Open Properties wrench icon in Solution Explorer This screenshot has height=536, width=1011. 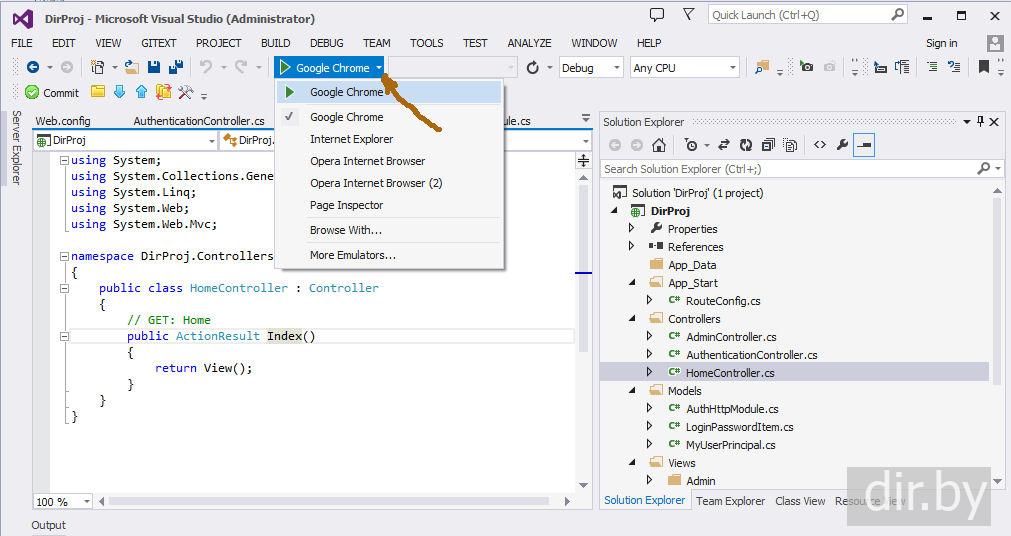(x=842, y=146)
